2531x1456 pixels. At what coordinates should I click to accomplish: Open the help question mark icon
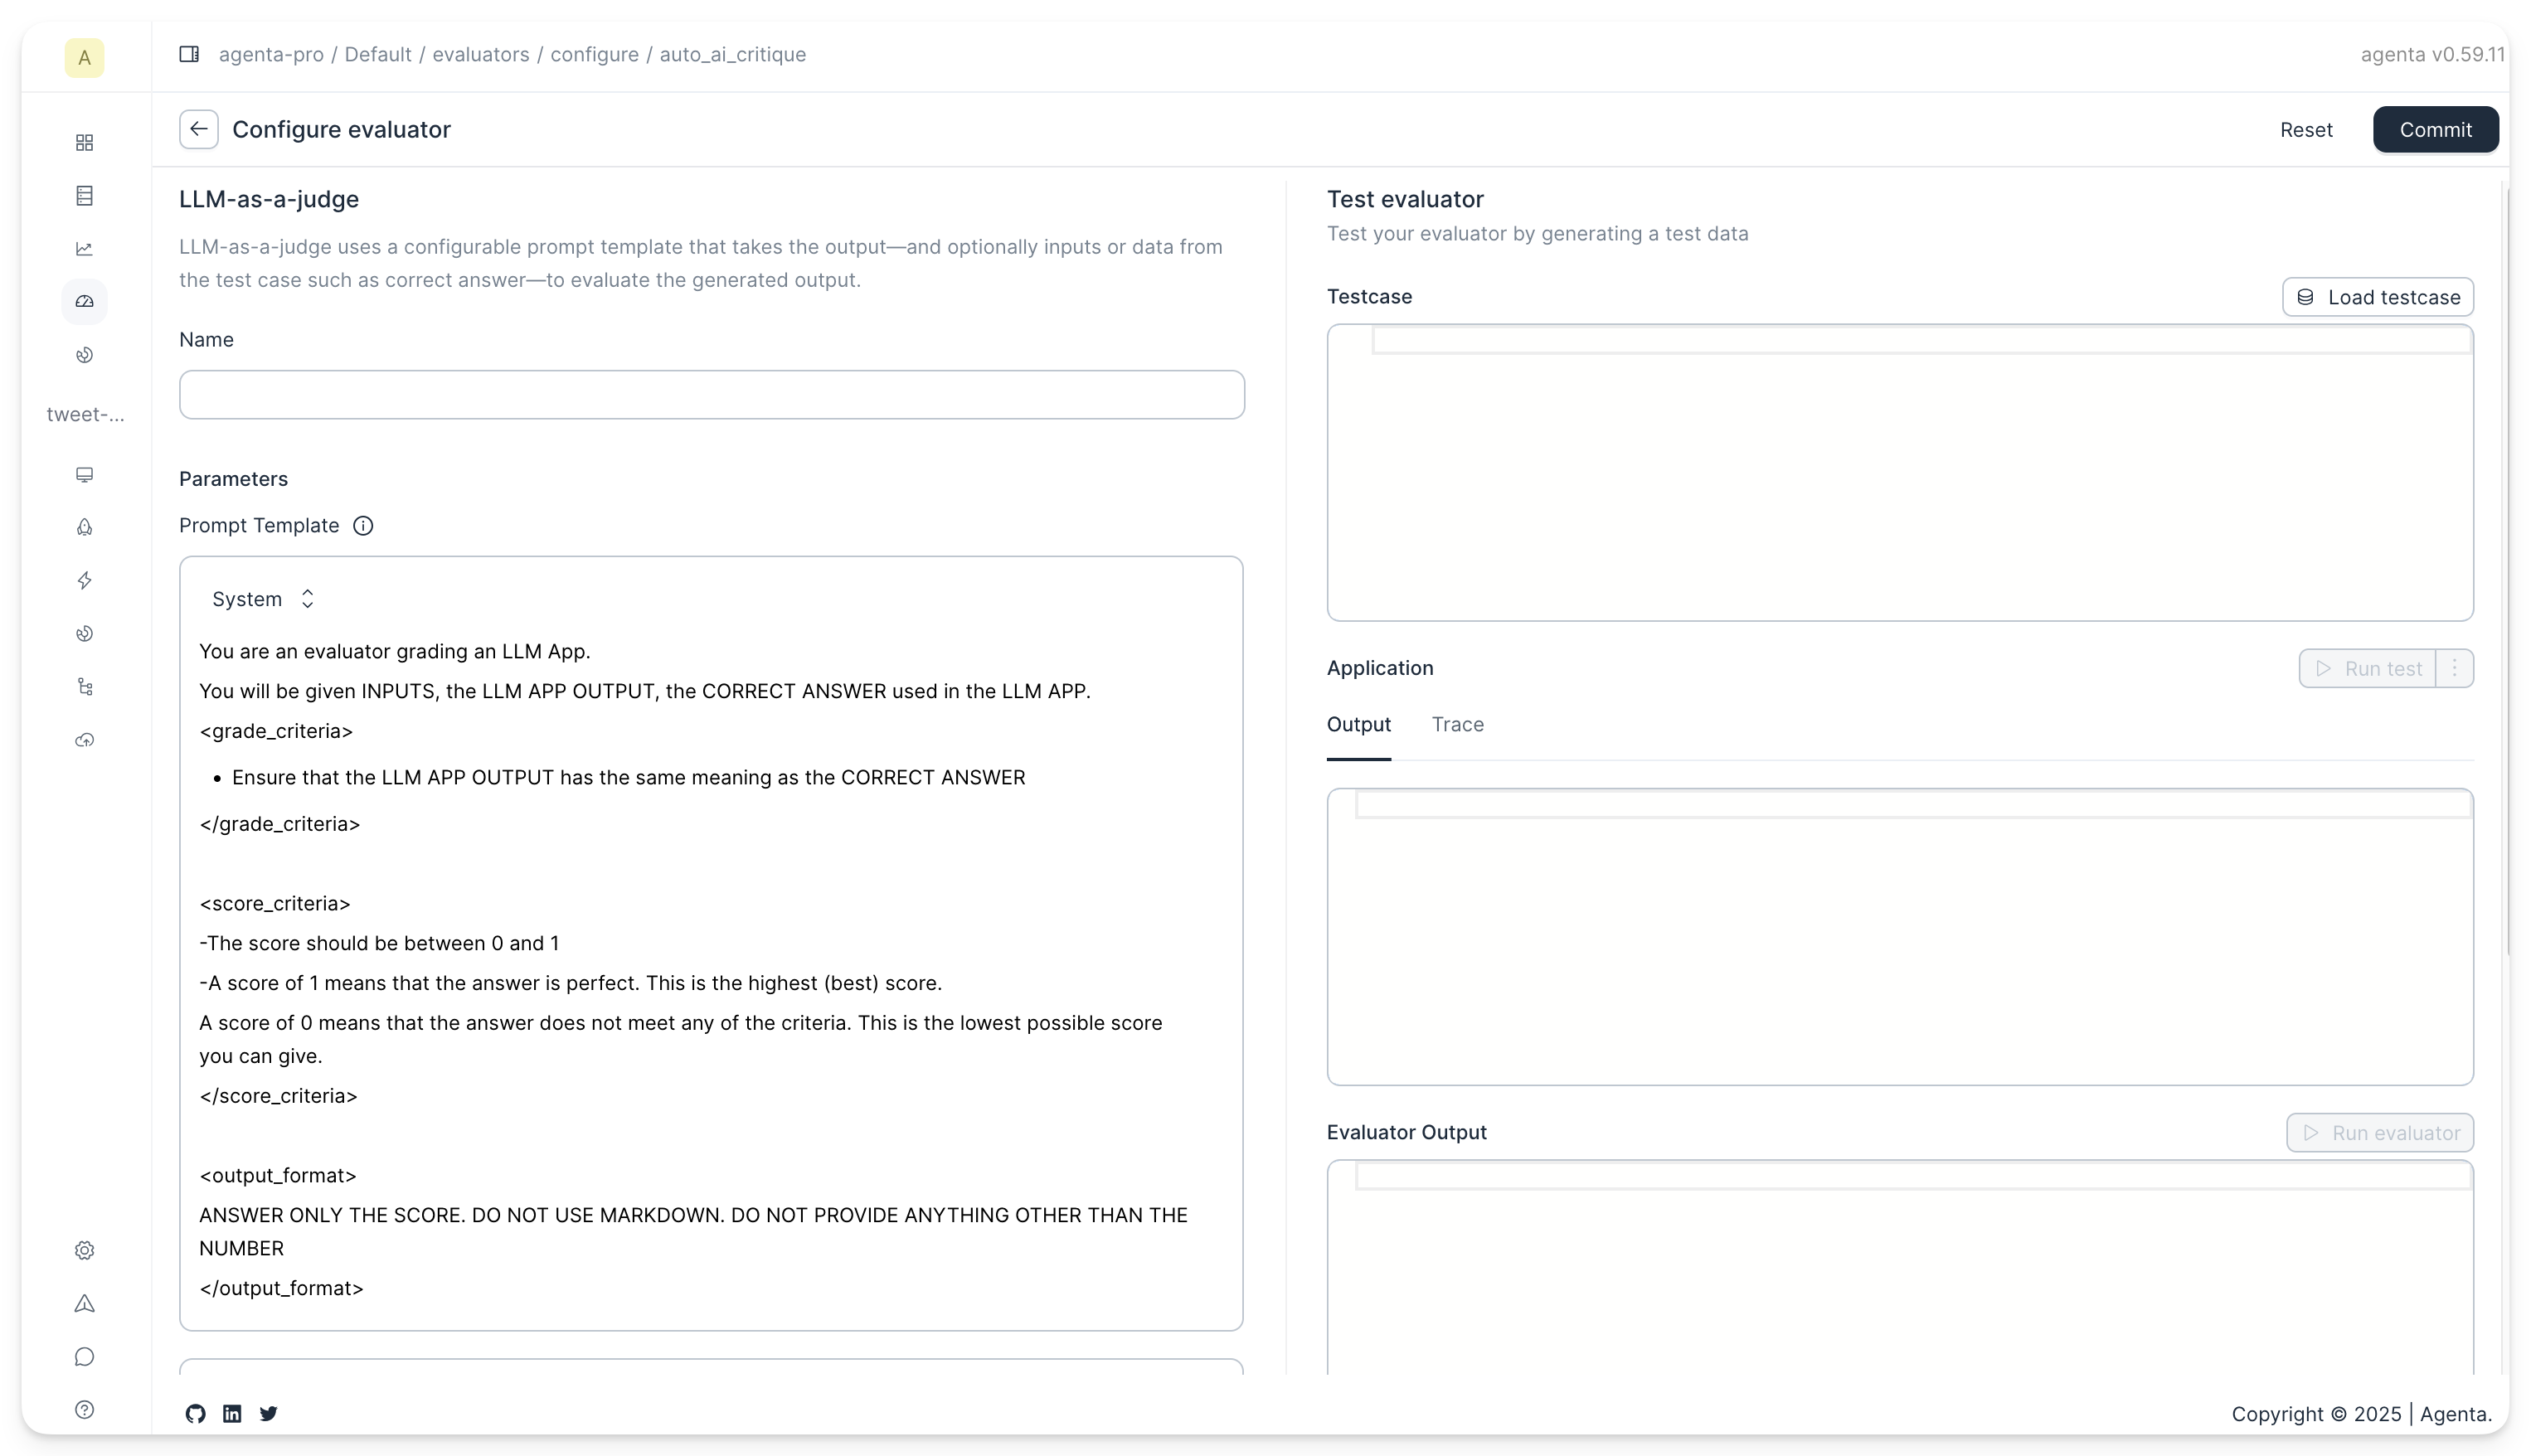tap(85, 1410)
